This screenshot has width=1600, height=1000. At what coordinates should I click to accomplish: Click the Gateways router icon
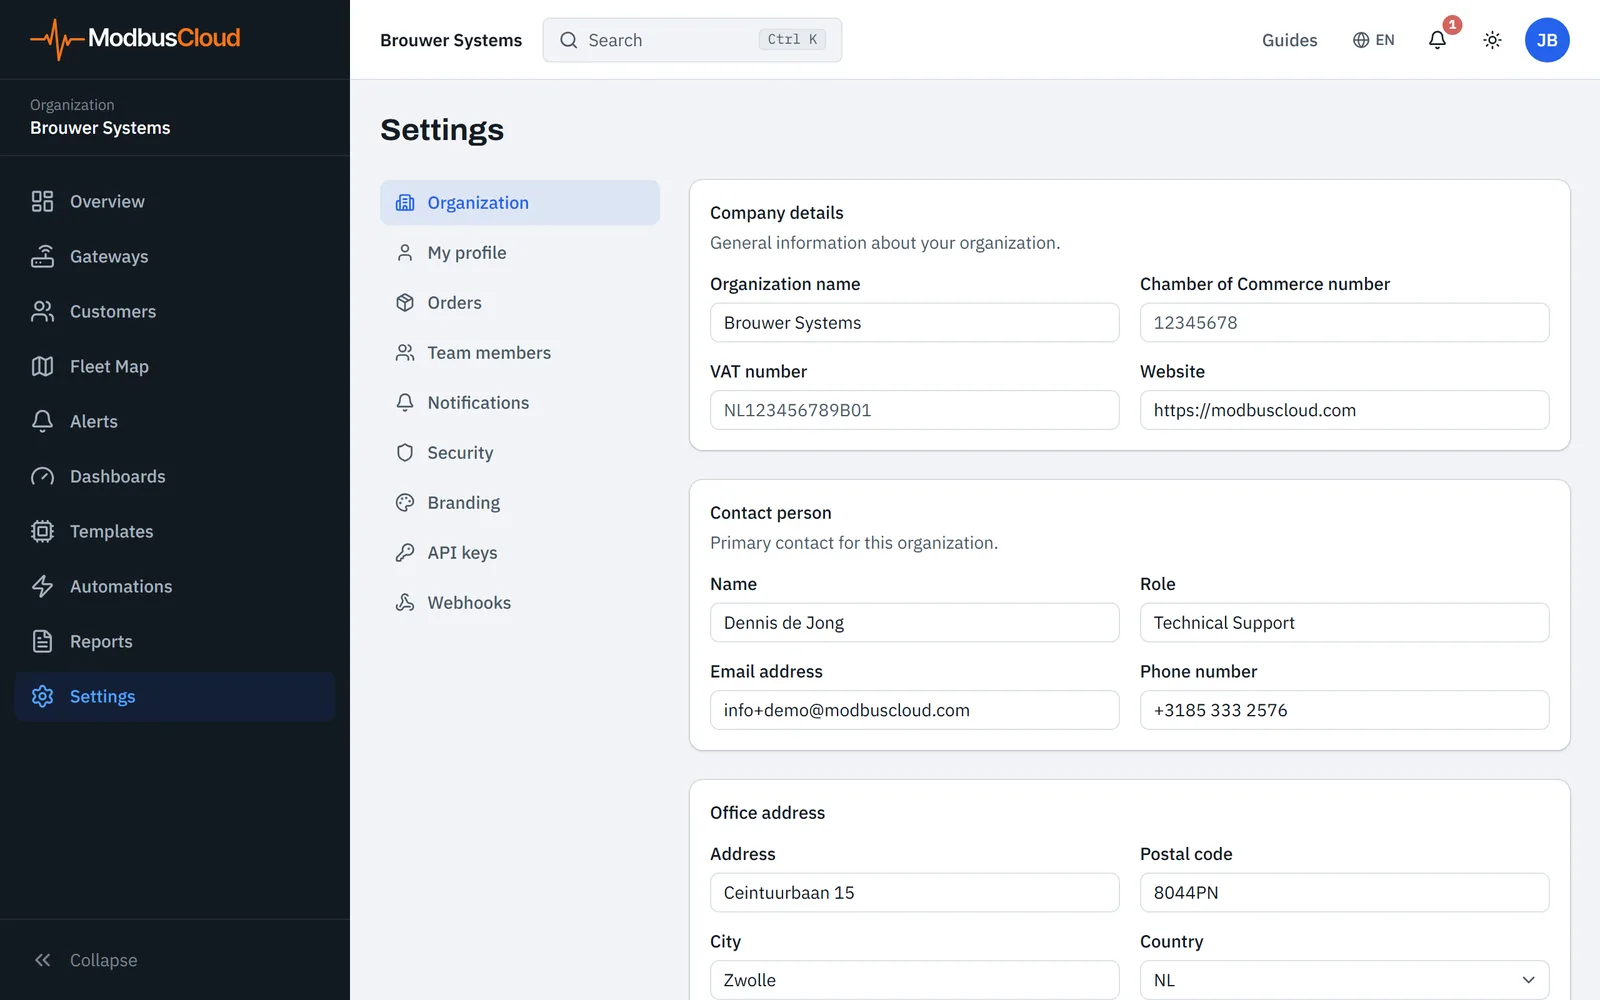pos(42,256)
